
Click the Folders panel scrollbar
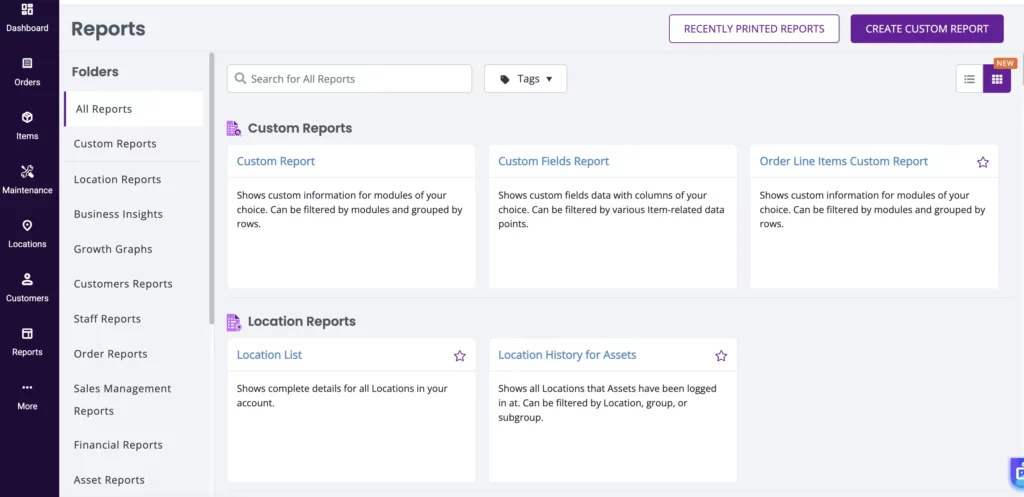[211, 188]
